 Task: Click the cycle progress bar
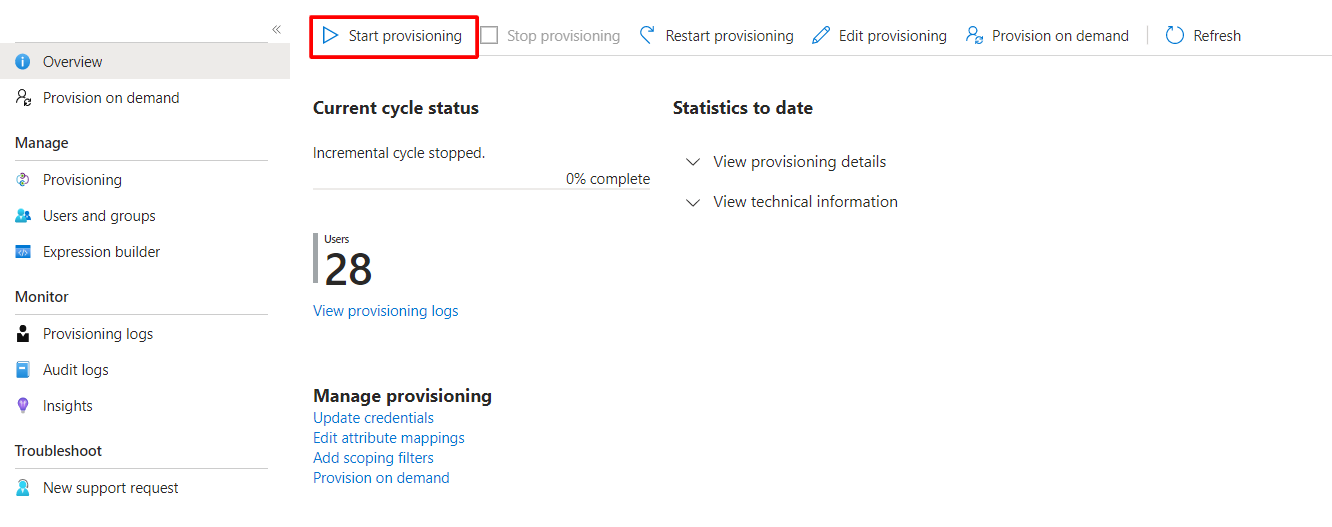pos(481,188)
